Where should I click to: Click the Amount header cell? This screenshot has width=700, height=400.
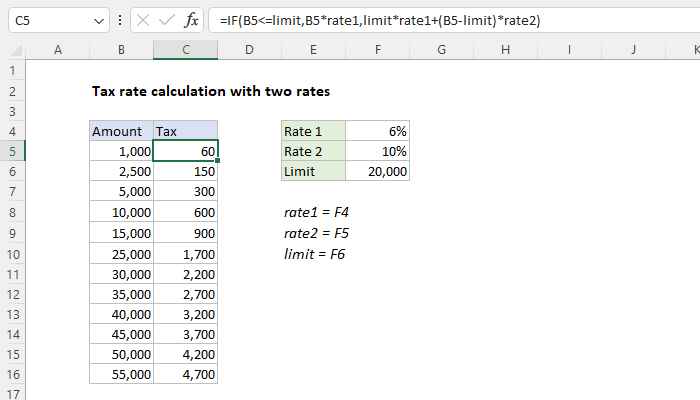(121, 131)
